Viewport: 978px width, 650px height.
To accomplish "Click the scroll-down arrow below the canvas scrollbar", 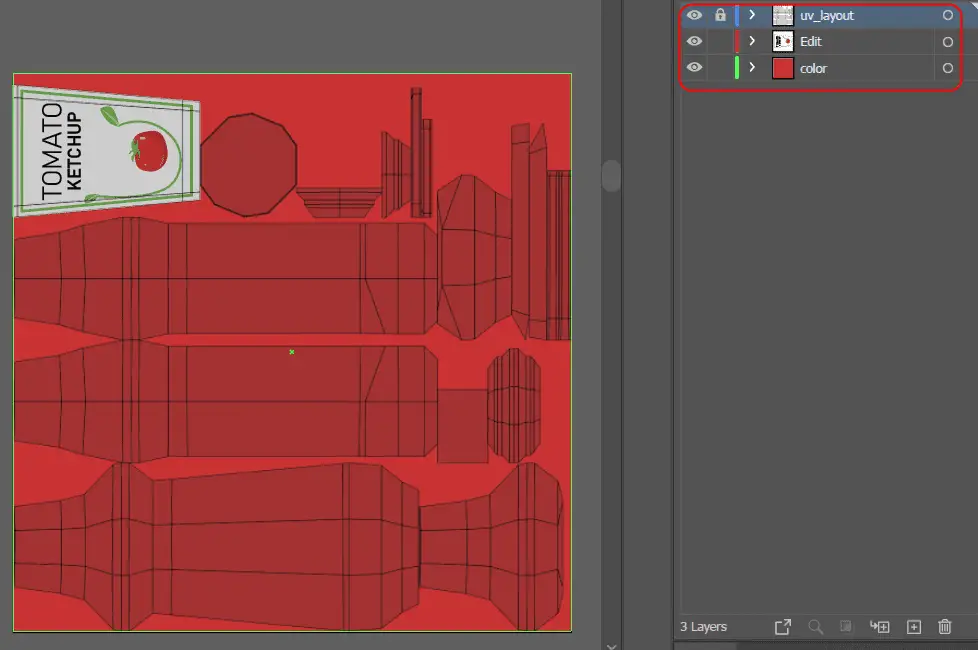I will [611, 646].
